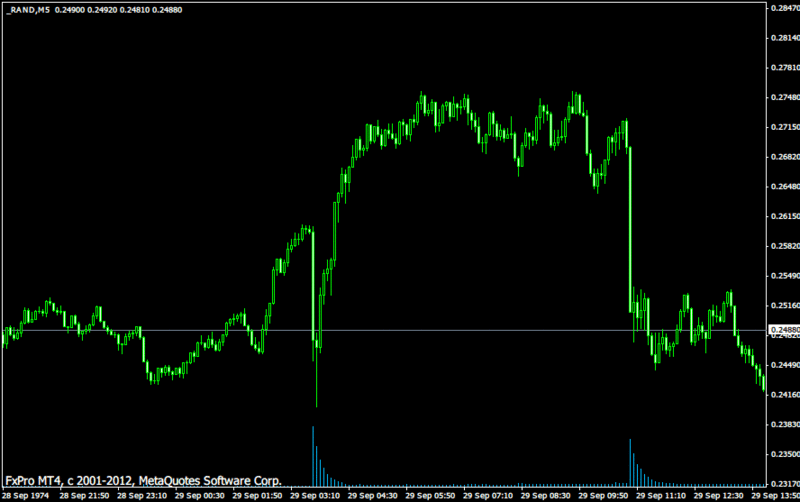The height and width of the screenshot is (502, 800).
Task: Click the 29 Sep 00:30 time label
Action: tap(199, 496)
